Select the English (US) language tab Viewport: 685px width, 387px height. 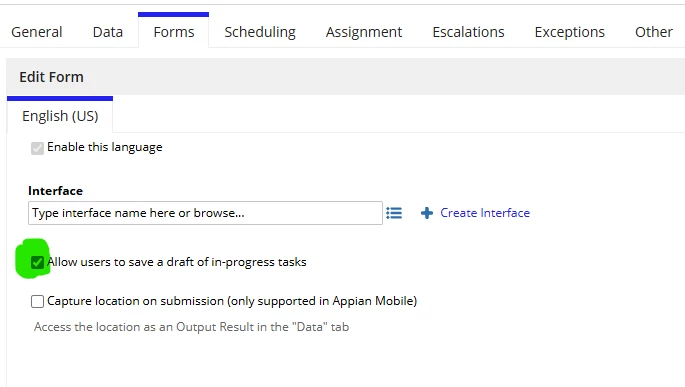[60, 116]
